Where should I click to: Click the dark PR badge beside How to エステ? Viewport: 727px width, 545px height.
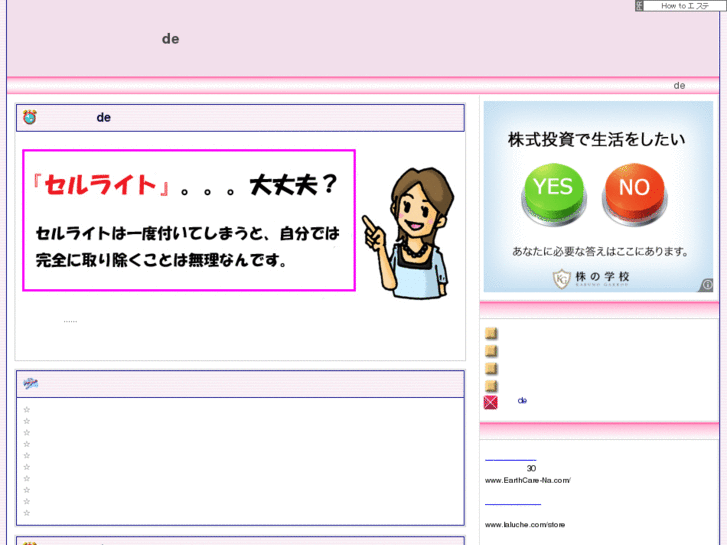point(639,6)
